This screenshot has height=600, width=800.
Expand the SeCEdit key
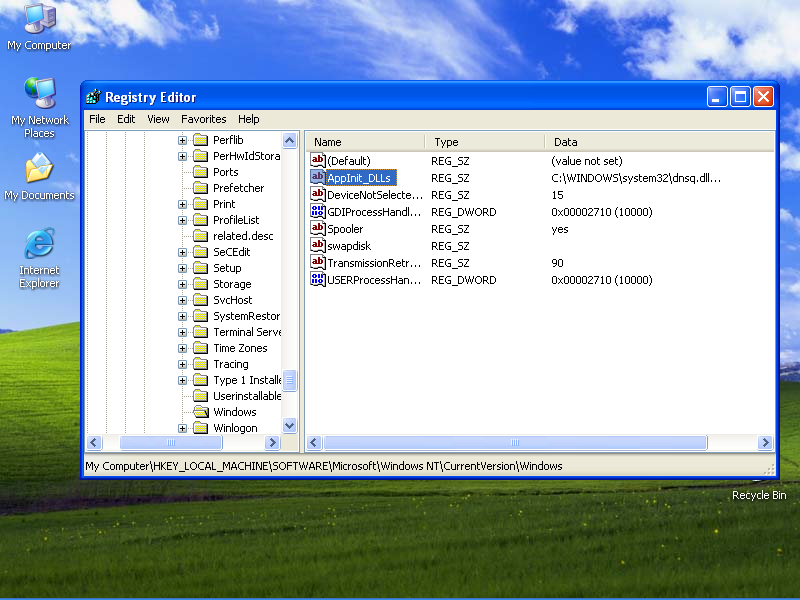(x=182, y=252)
